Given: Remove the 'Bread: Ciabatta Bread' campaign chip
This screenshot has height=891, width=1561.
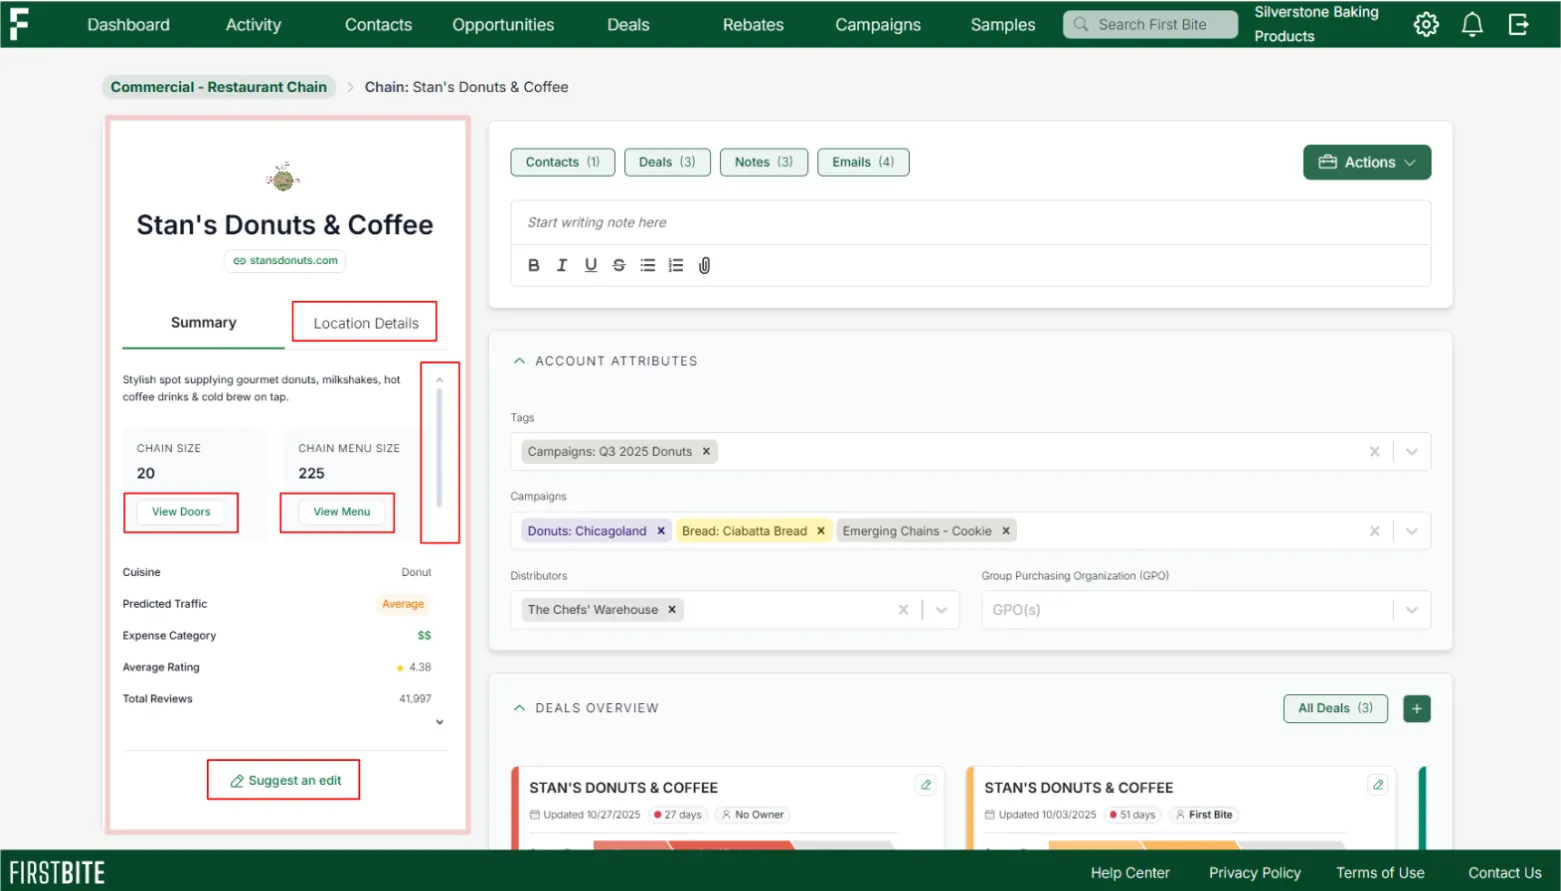Looking at the screenshot, I should [821, 531].
